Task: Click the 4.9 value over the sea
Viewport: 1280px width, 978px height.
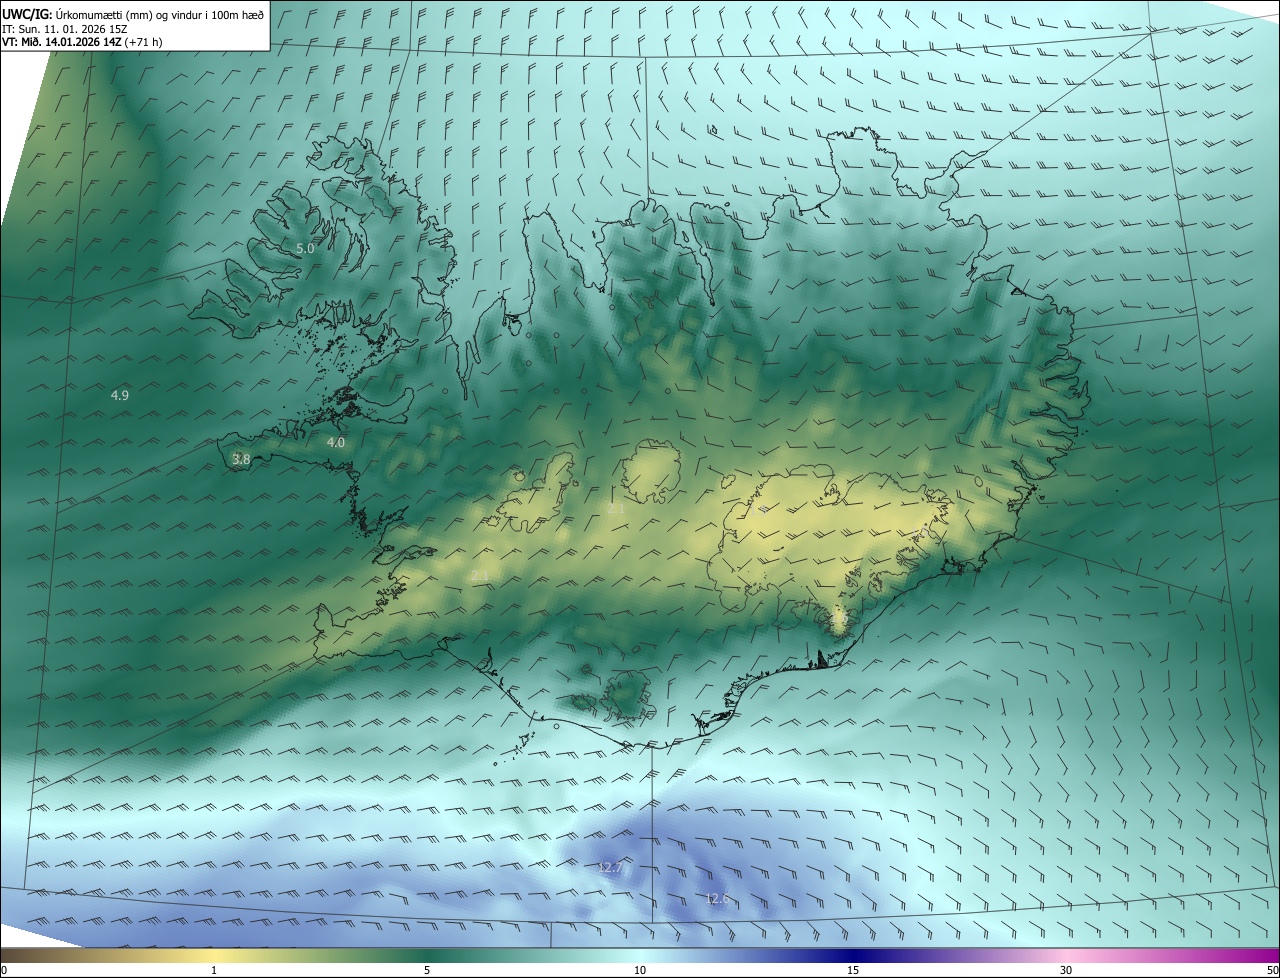Action: point(120,396)
